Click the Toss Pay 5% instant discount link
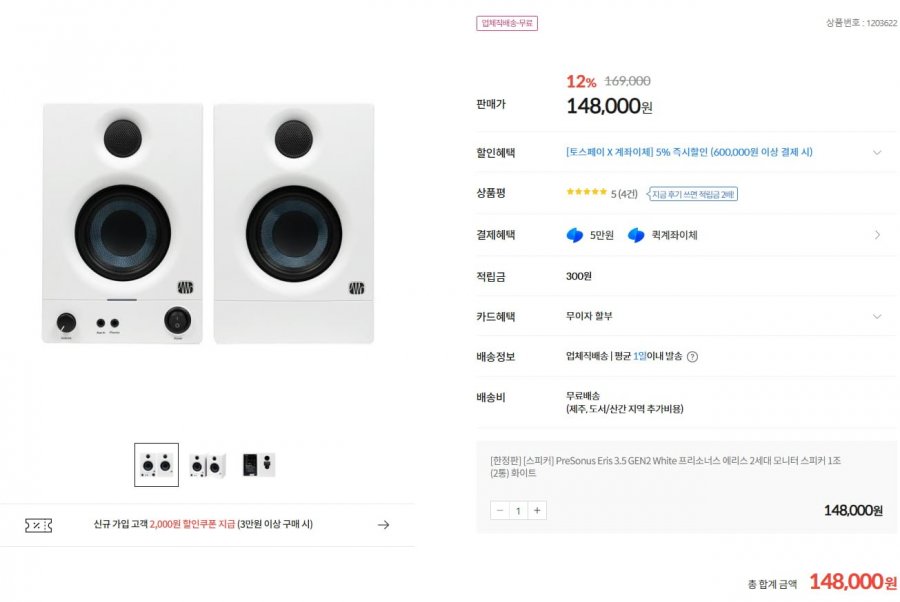 click(689, 153)
